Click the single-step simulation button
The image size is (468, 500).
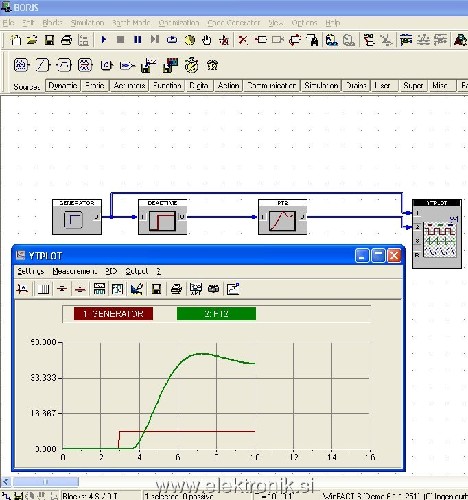[x=154, y=40]
